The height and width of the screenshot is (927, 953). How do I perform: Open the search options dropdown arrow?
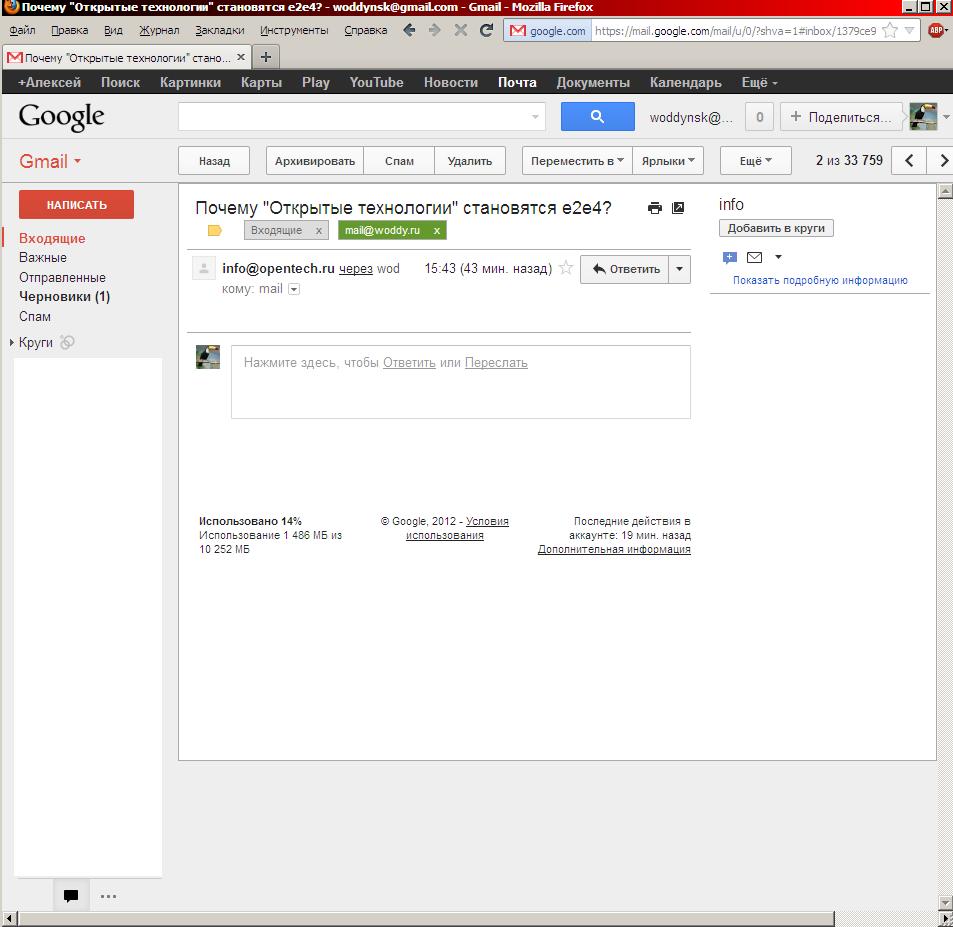(535, 117)
